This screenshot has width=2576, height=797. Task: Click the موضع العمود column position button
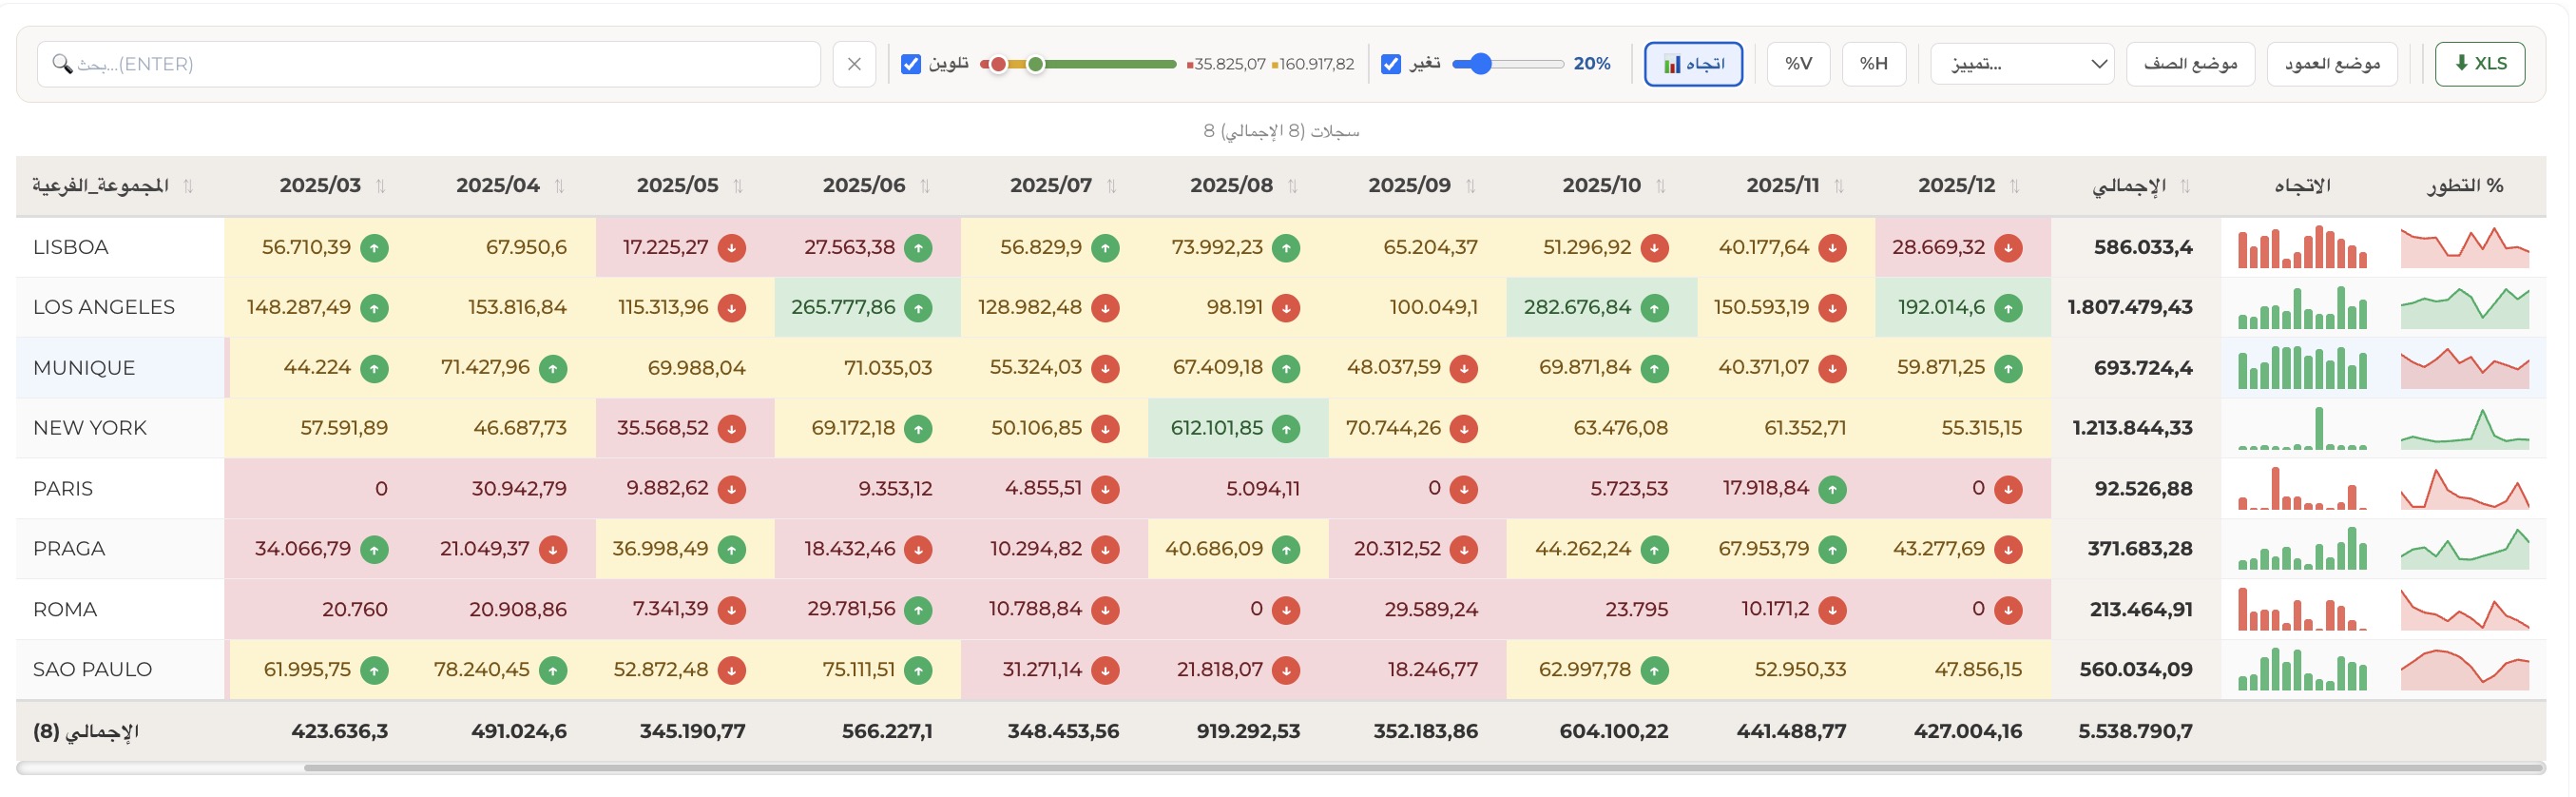[x=2332, y=64]
